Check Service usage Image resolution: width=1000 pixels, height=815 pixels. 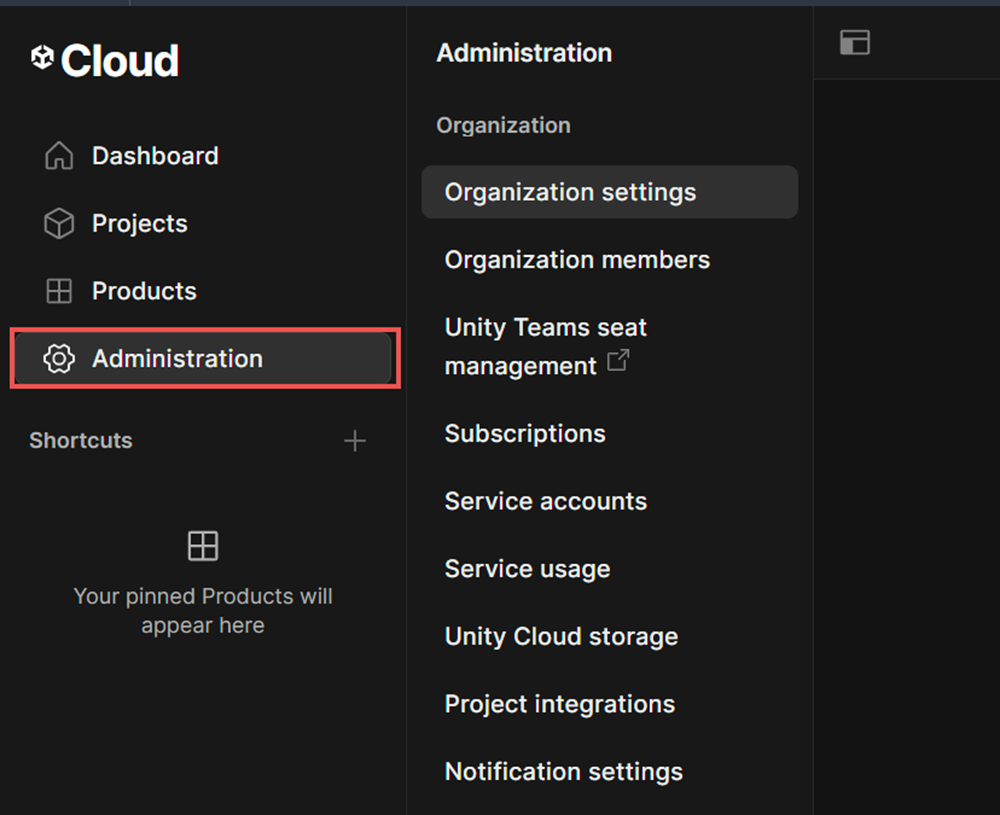tap(527, 568)
